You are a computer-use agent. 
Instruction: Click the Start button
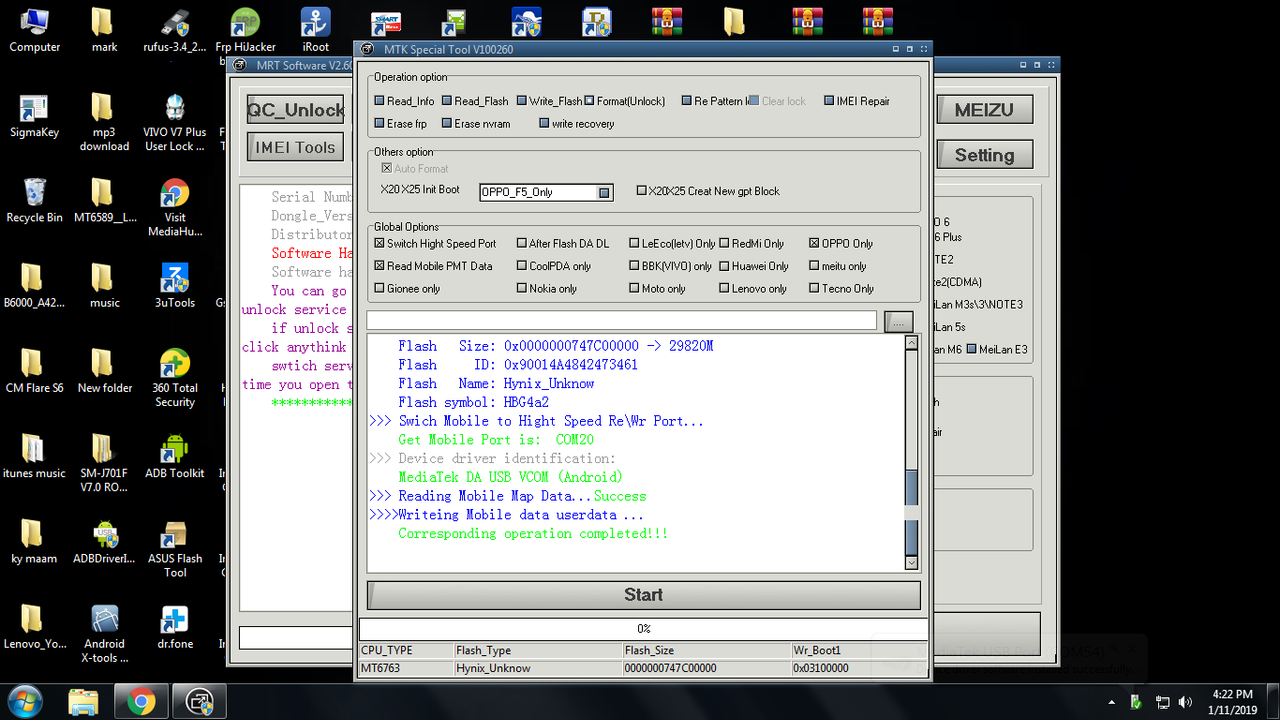click(643, 595)
